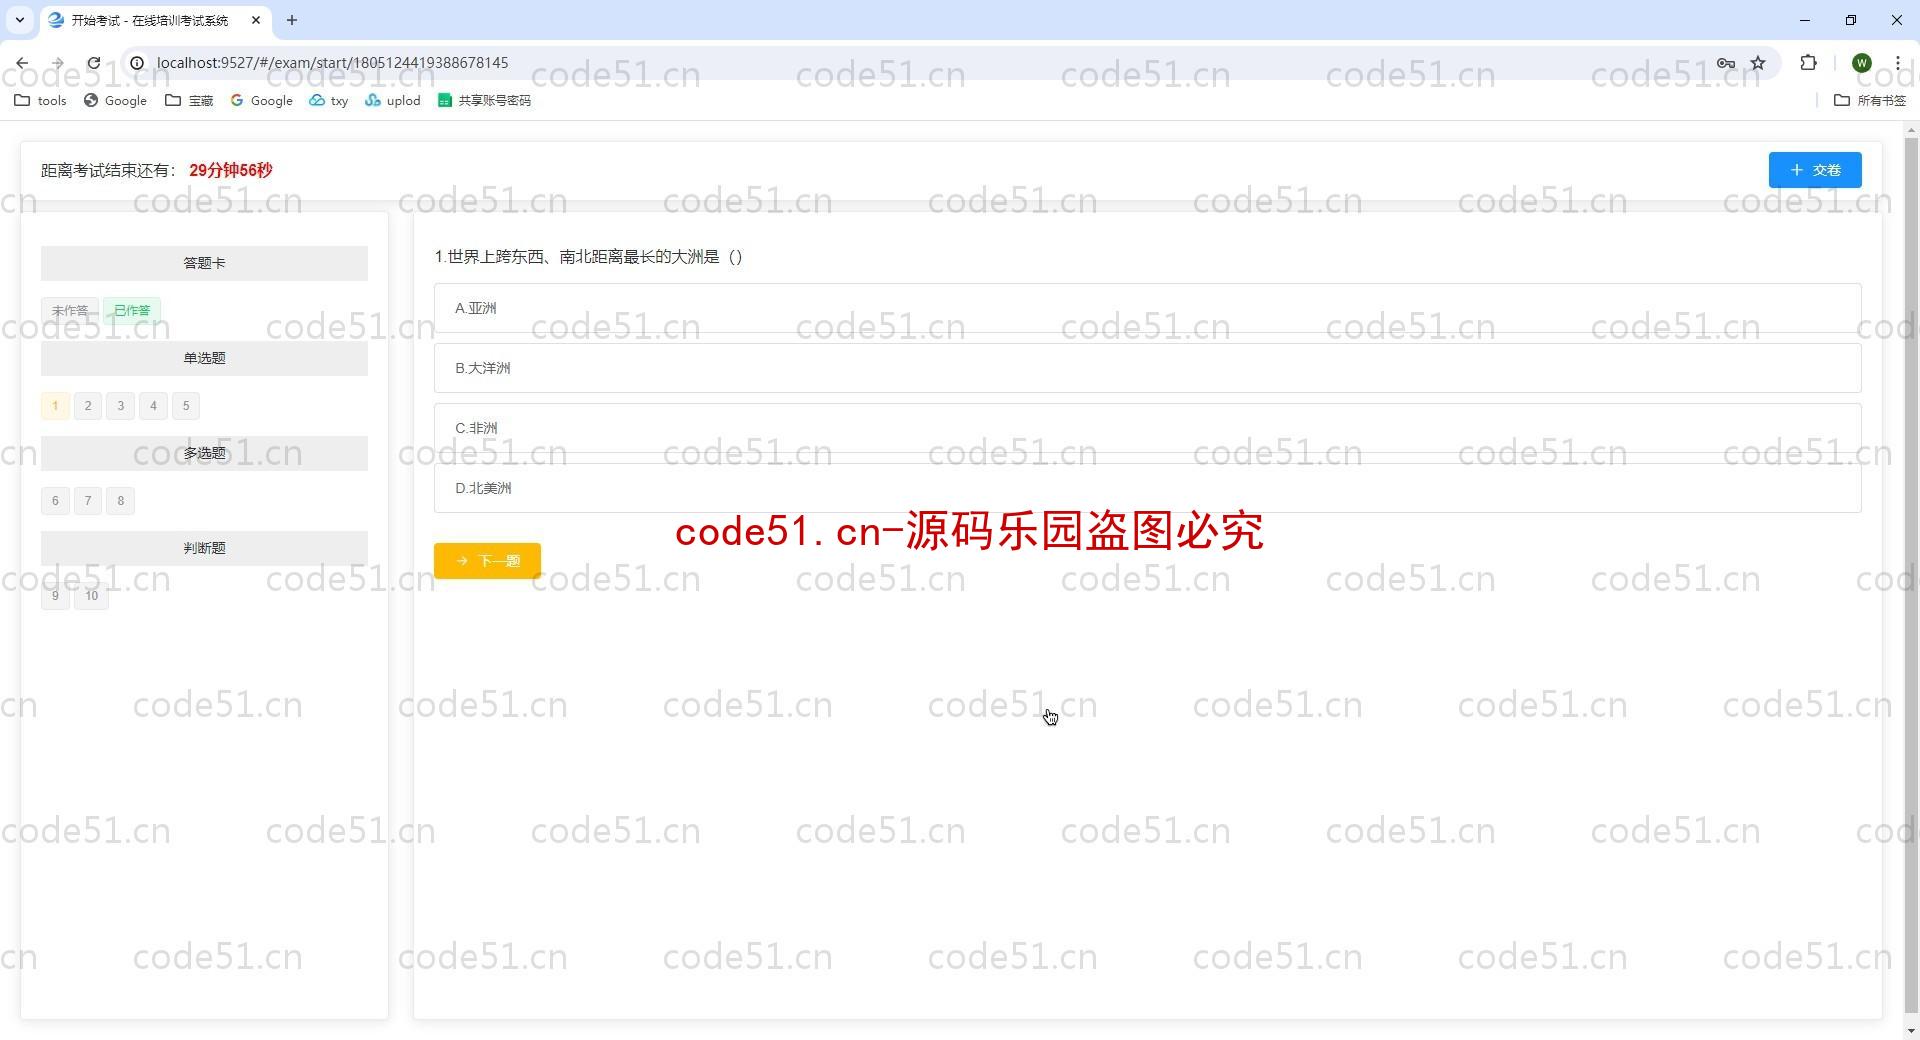Choose option C.非洲
The width and height of the screenshot is (1920, 1040).
(x=1147, y=428)
